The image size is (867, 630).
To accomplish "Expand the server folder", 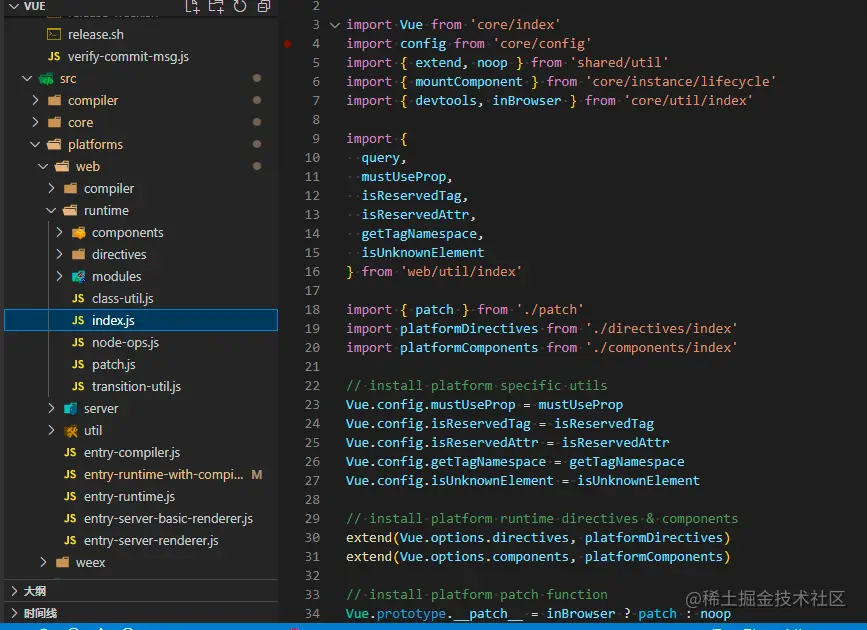I will (51, 408).
